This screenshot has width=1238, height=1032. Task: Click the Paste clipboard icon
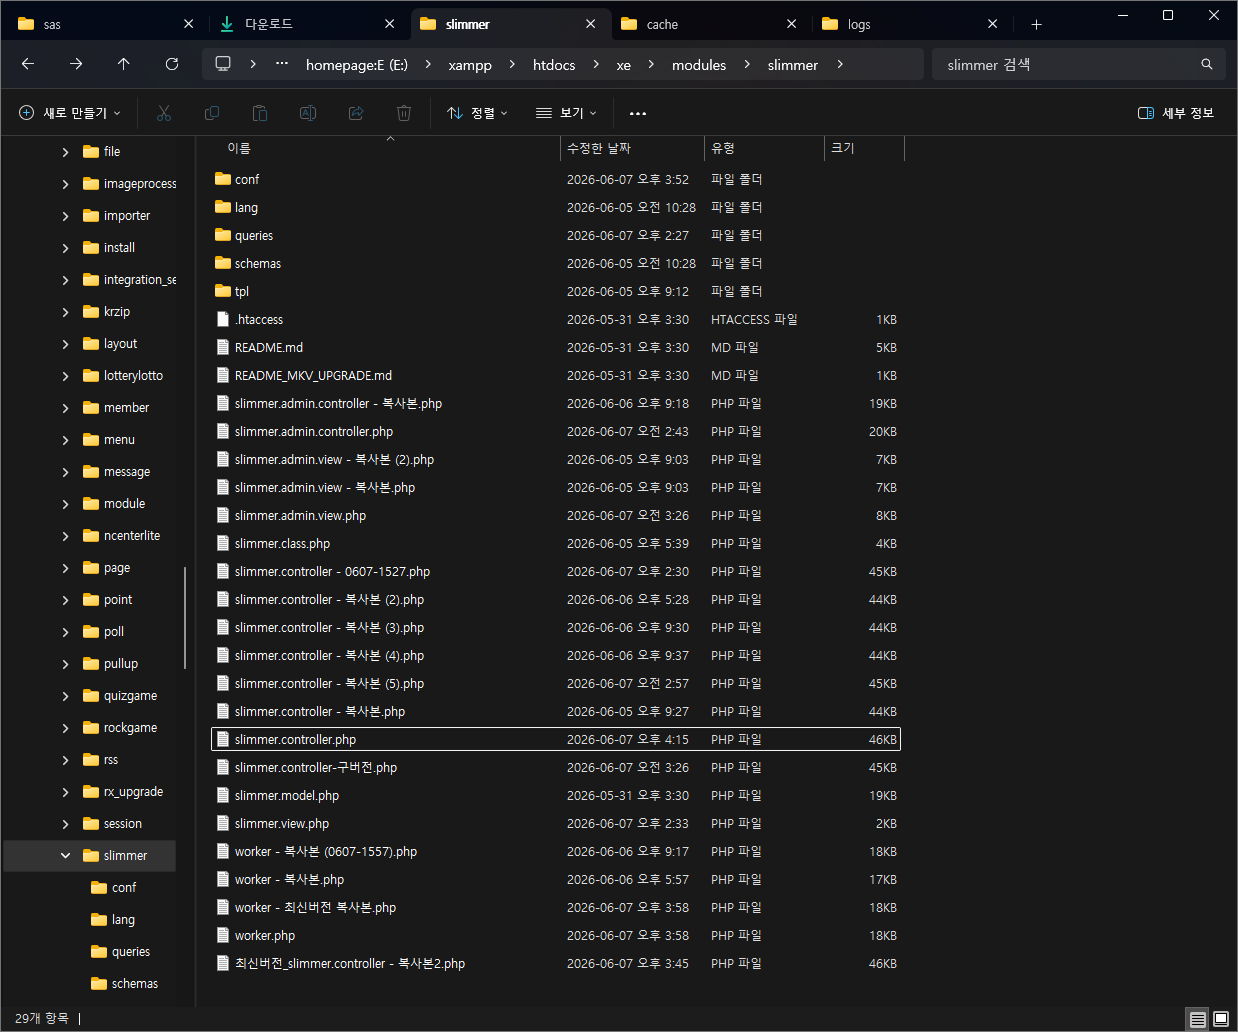point(260,113)
